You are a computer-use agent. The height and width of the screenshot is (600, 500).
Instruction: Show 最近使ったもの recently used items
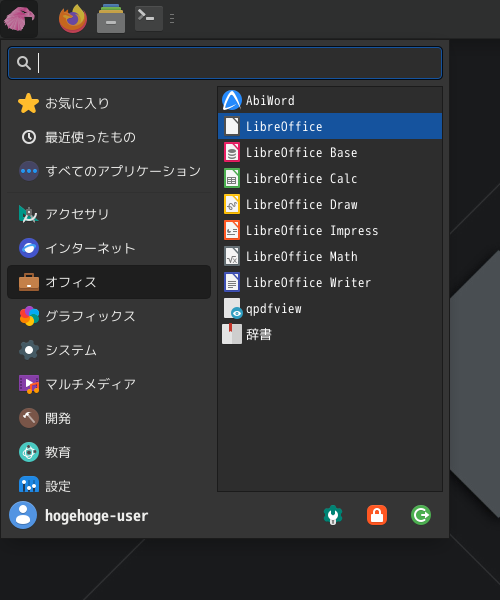click(x=109, y=137)
